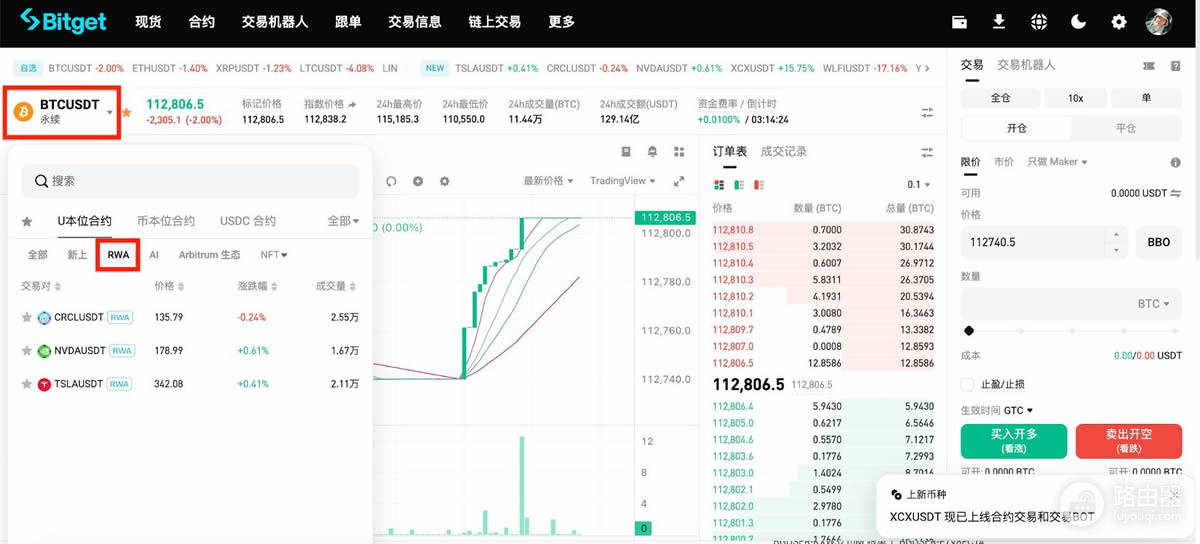The image size is (1200, 544).
Task: Click the chart notebook icon
Action: pyautogui.click(x=626, y=152)
